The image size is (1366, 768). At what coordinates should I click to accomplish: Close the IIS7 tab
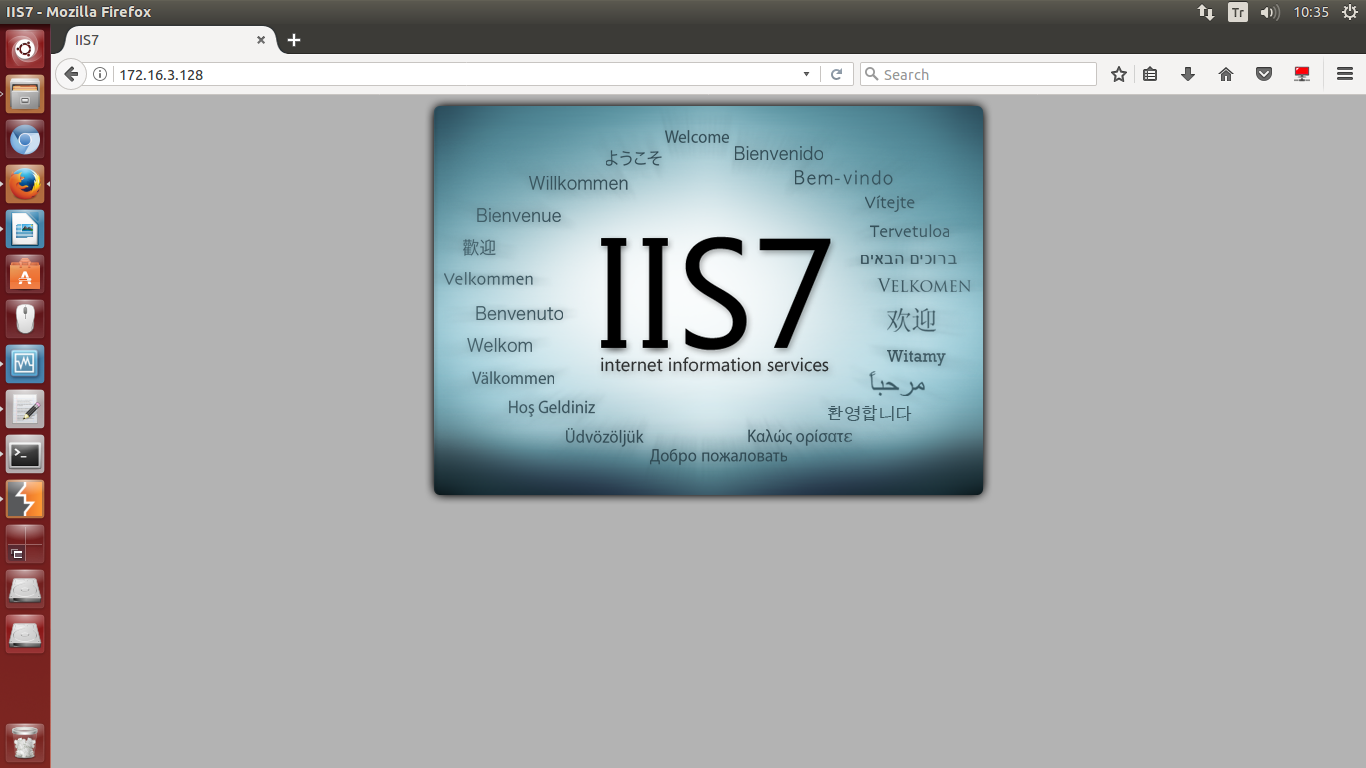click(262, 40)
